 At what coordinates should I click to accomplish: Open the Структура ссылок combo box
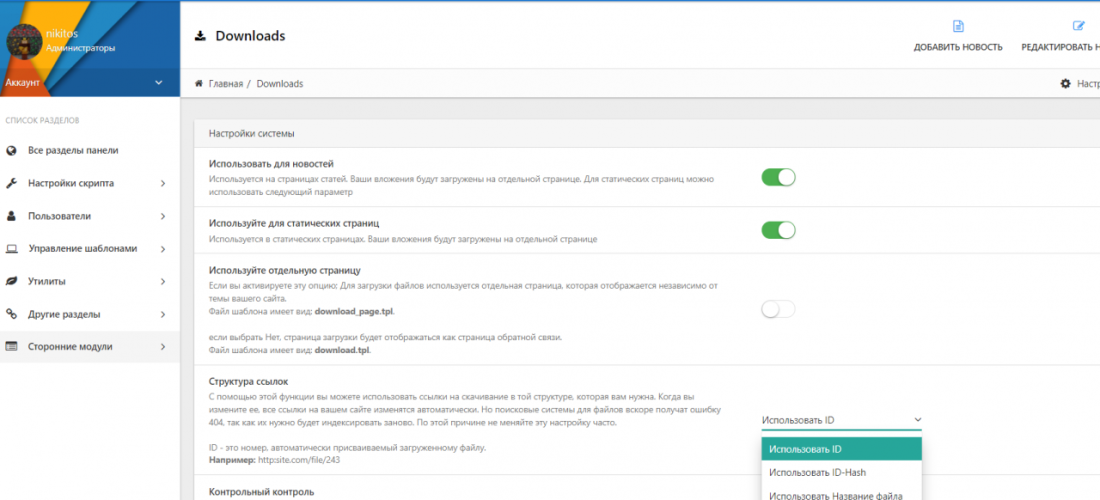[x=841, y=421]
